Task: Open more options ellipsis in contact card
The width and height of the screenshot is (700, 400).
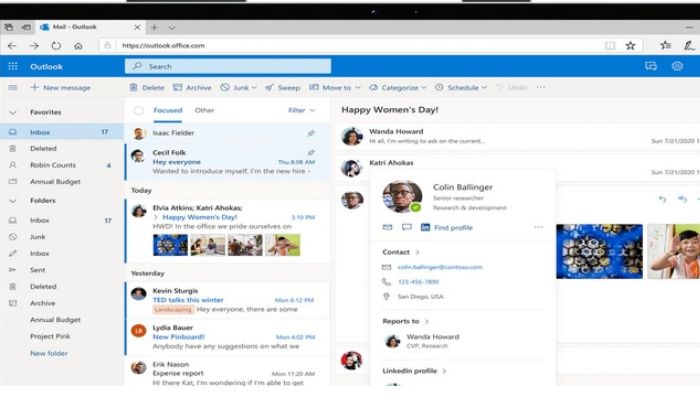Action: point(538,227)
